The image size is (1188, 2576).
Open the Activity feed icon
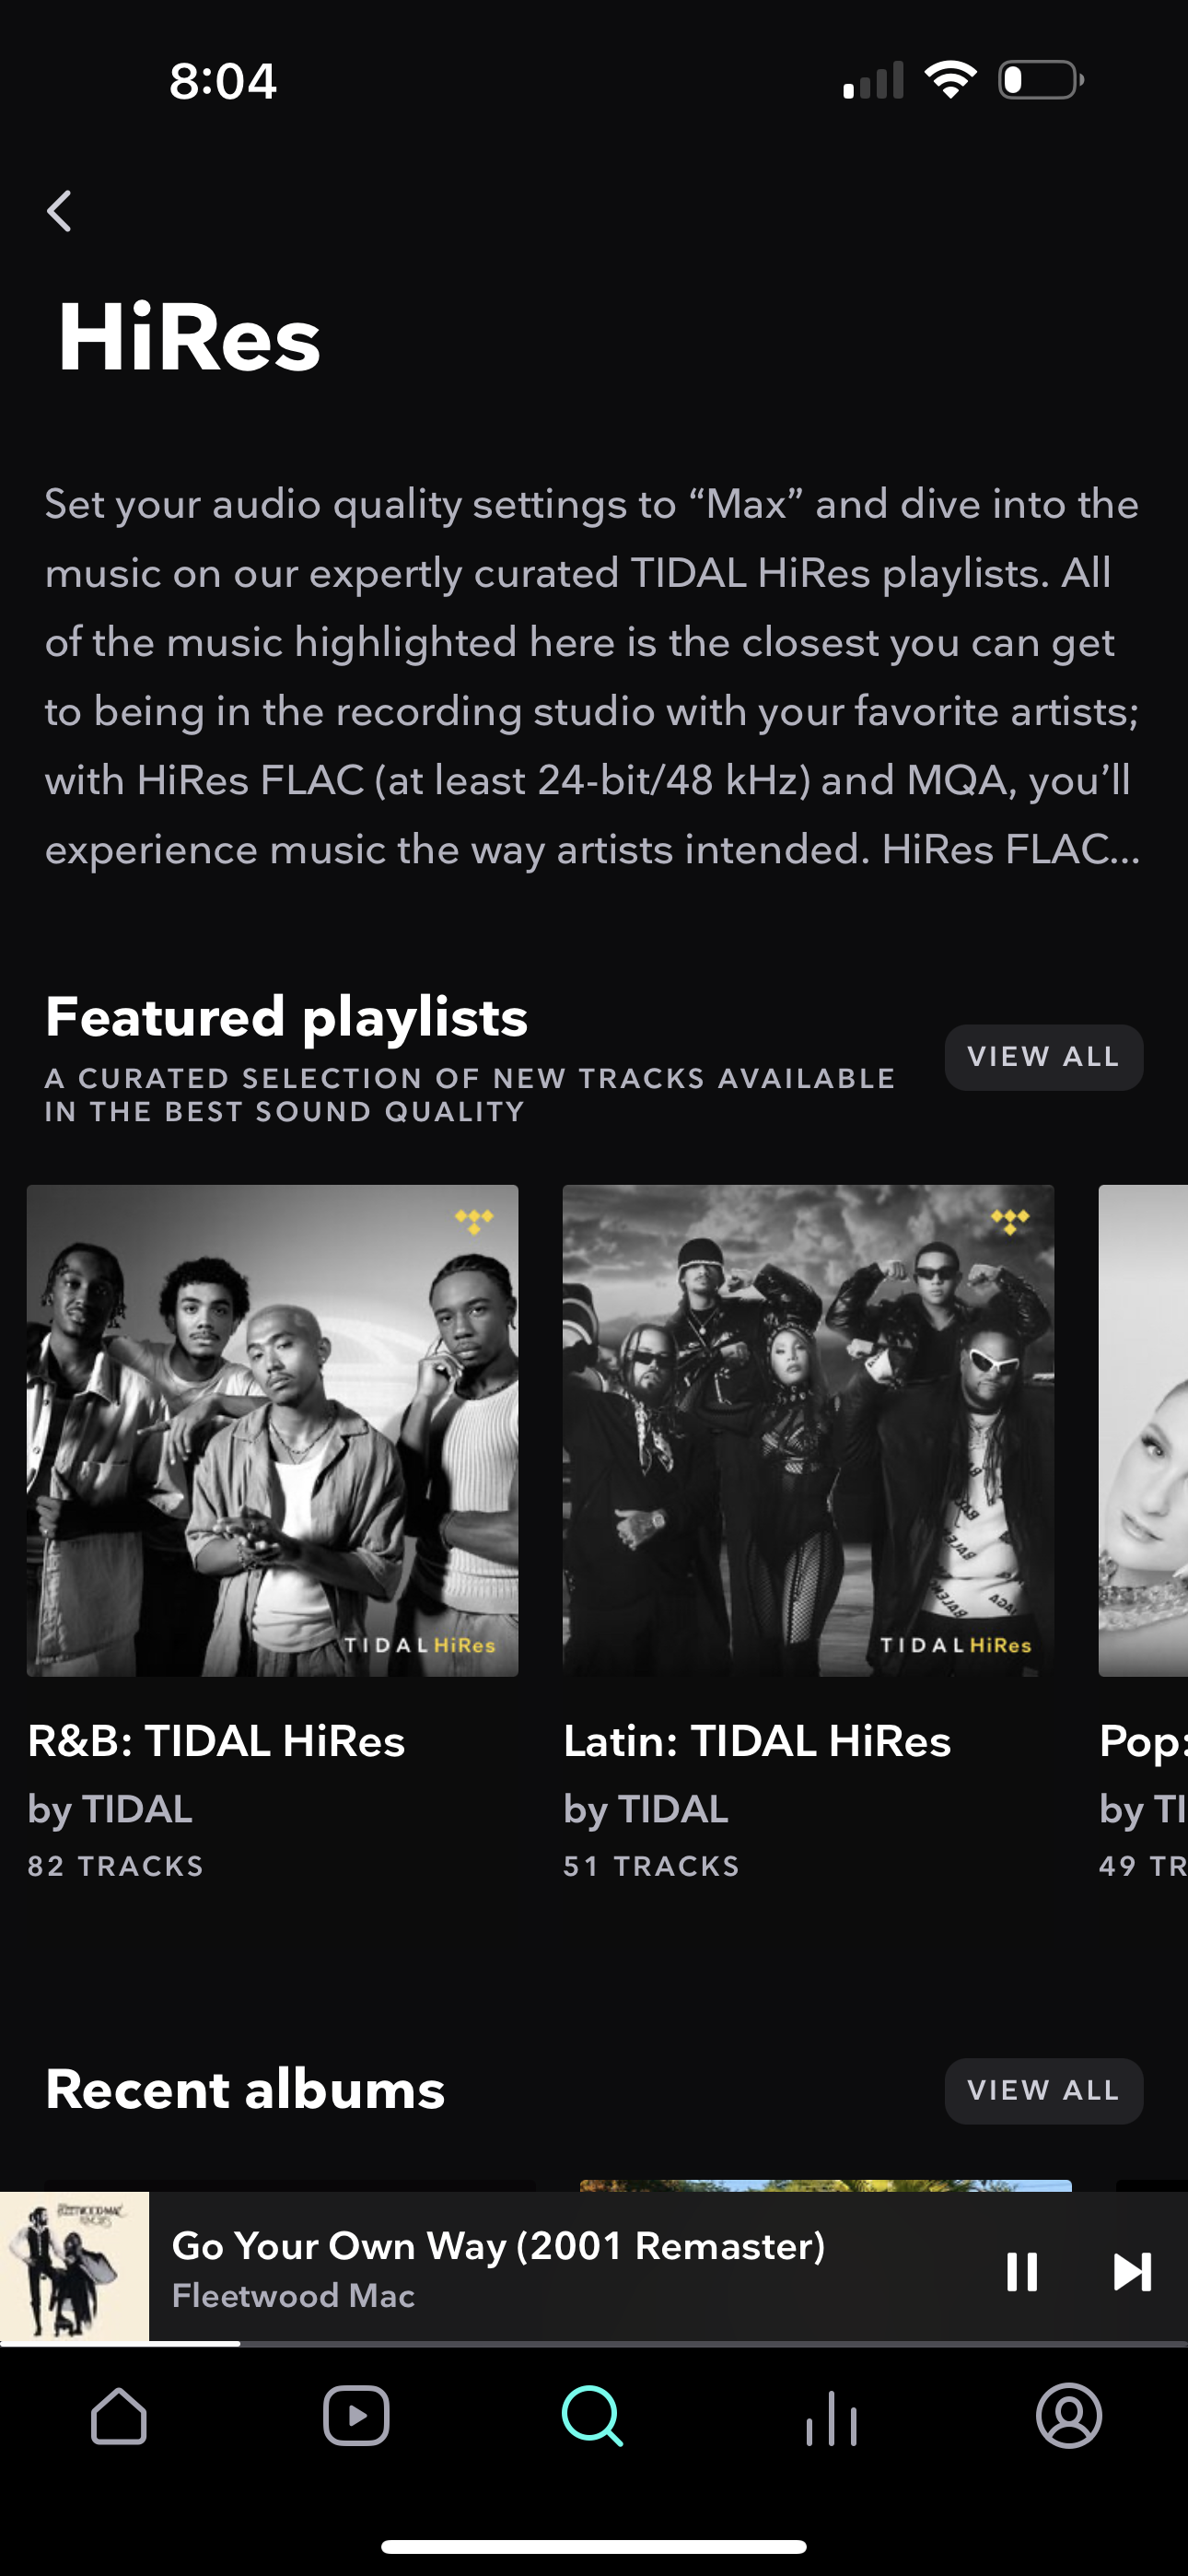coord(831,2420)
